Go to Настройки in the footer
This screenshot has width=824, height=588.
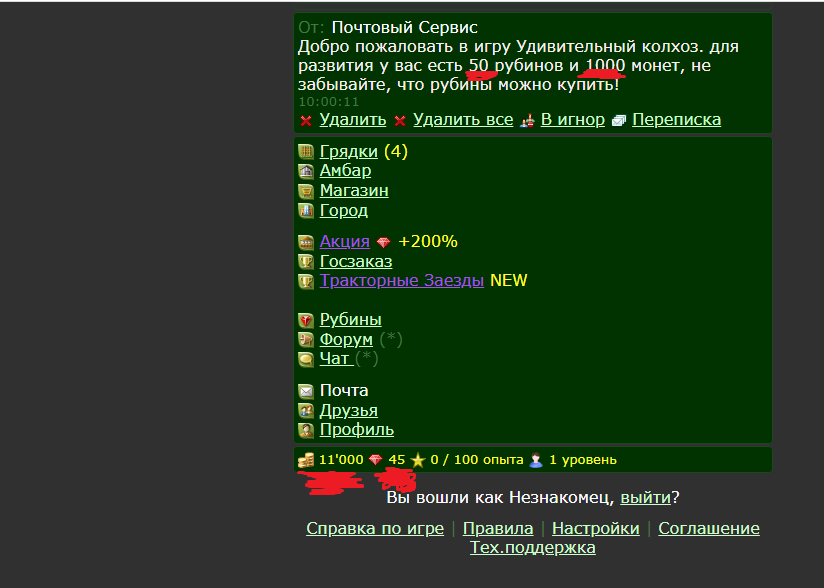point(595,528)
